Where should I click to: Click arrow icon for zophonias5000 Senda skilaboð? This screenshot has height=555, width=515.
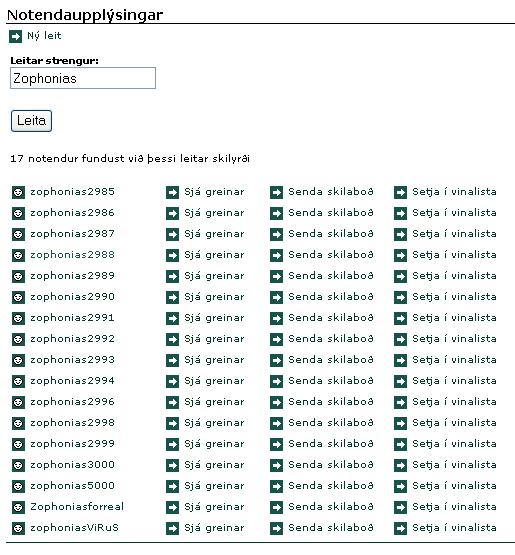(276, 486)
